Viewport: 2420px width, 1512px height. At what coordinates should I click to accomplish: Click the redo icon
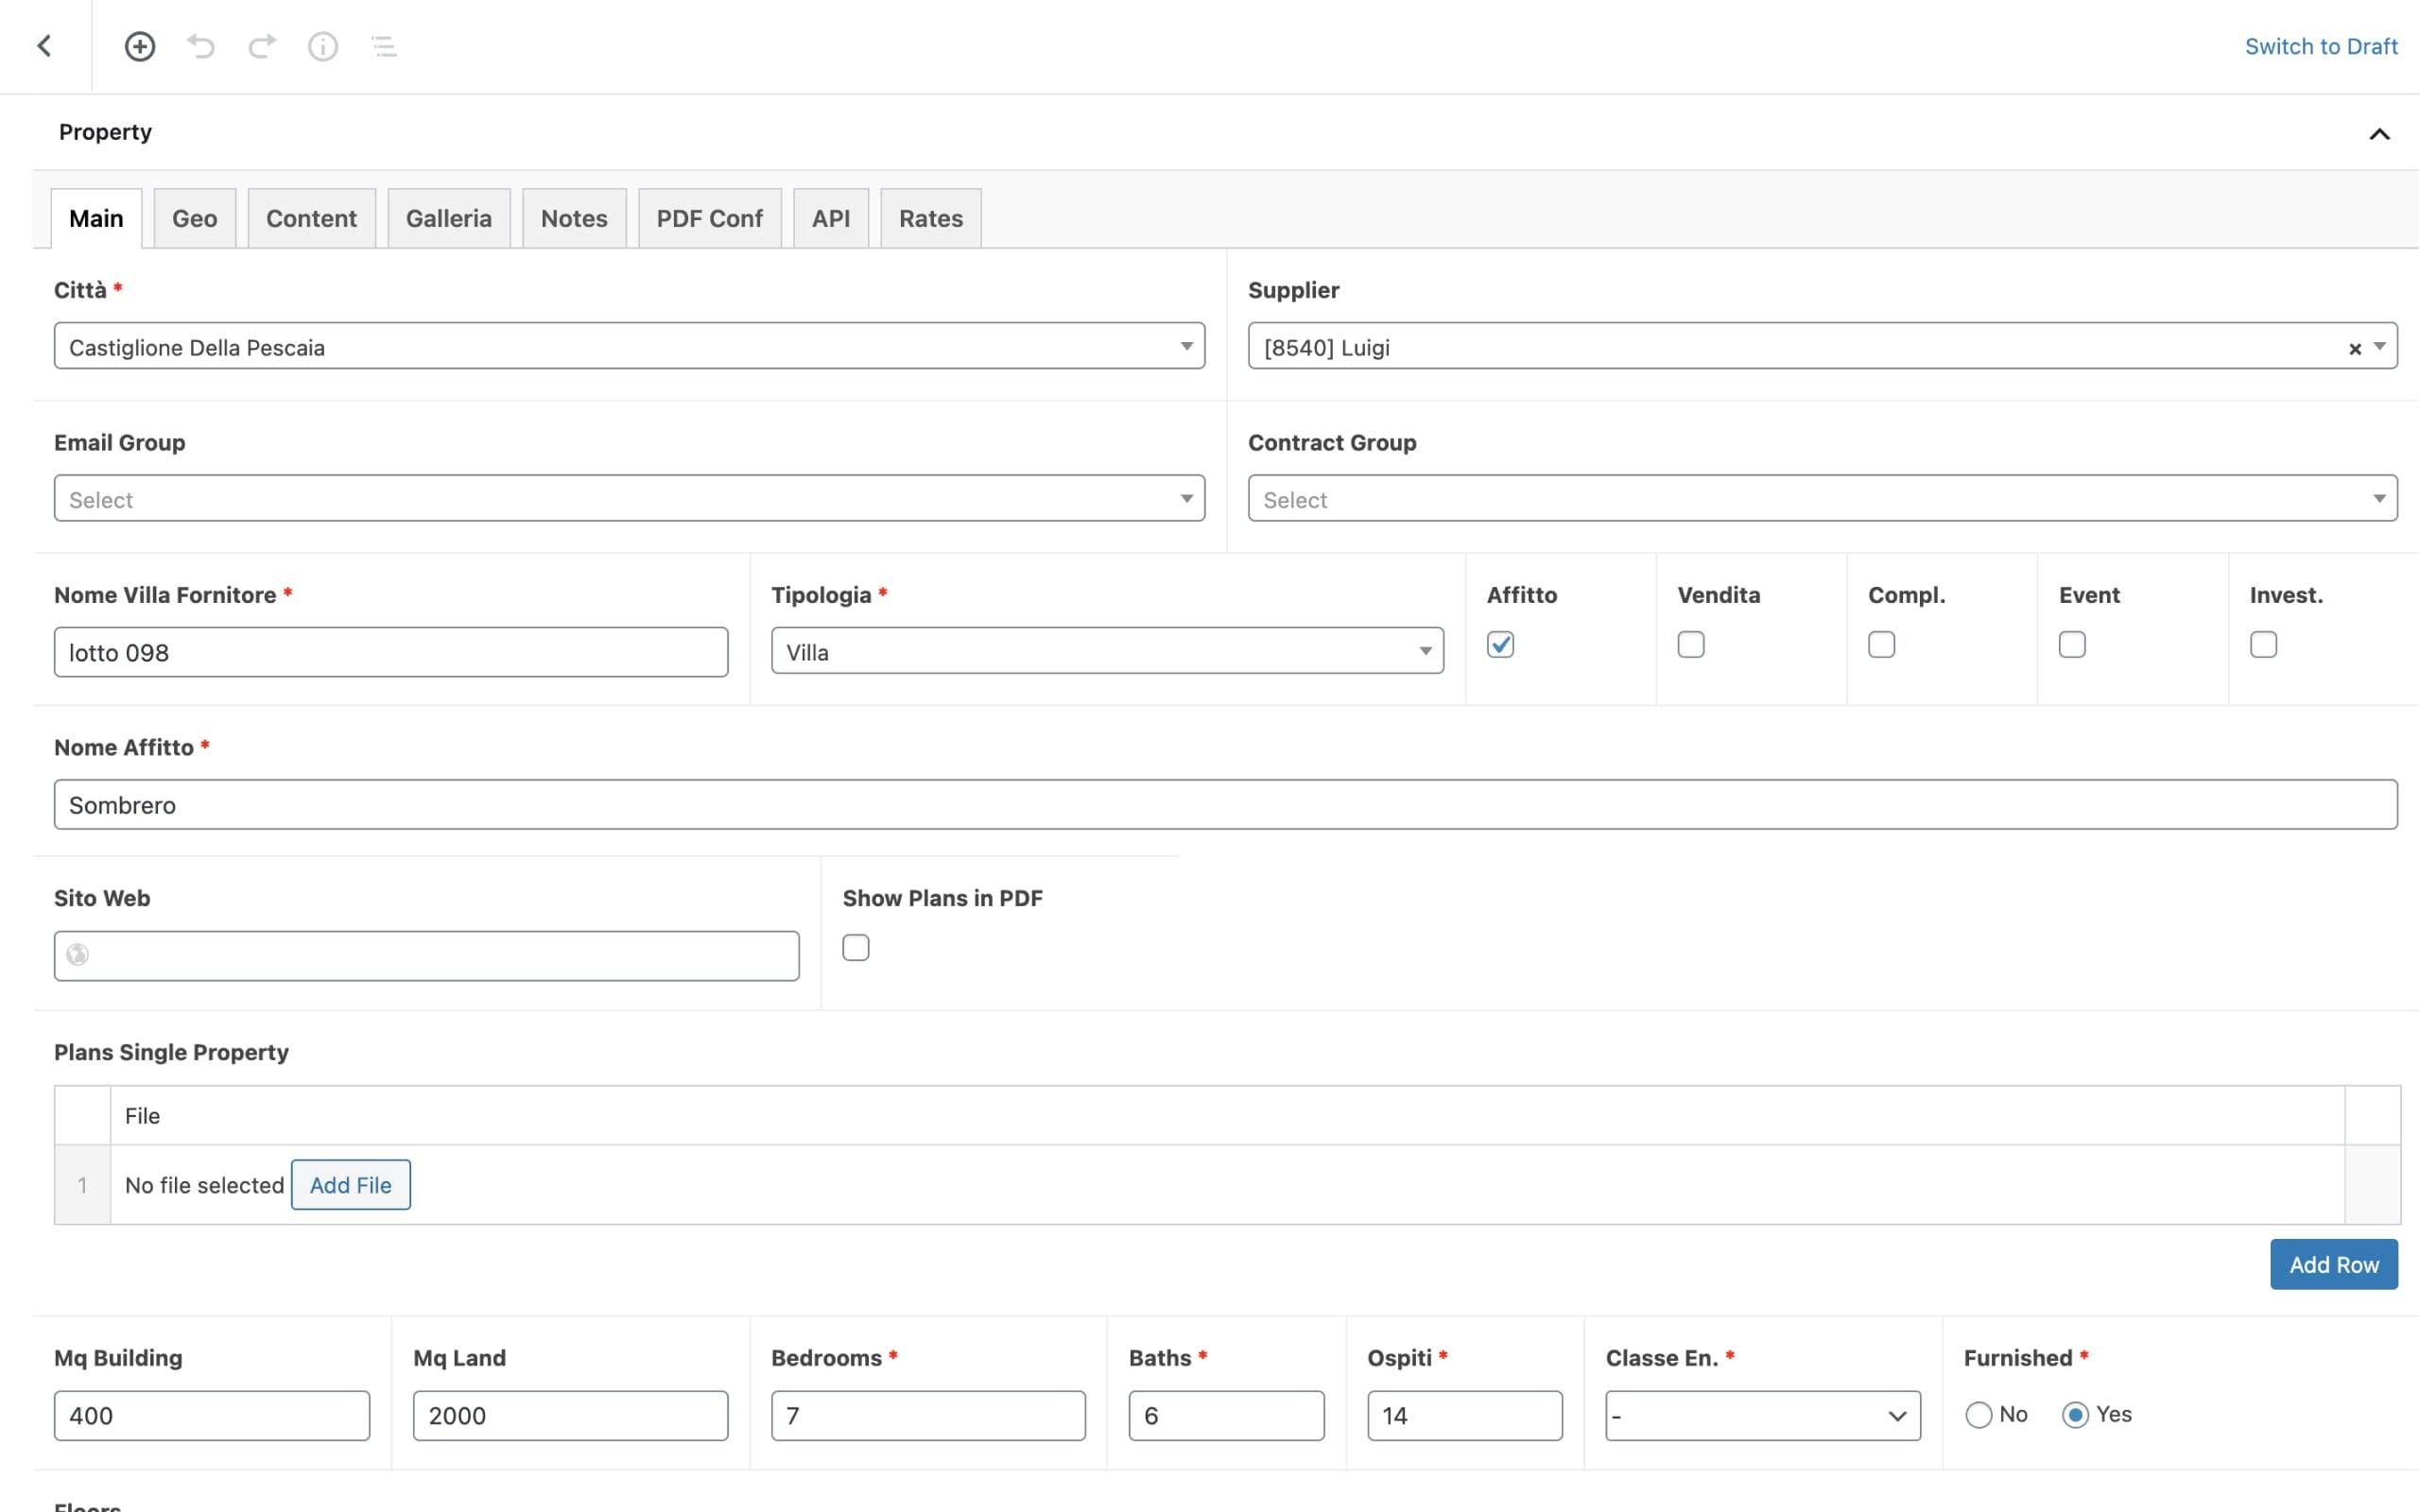[262, 46]
